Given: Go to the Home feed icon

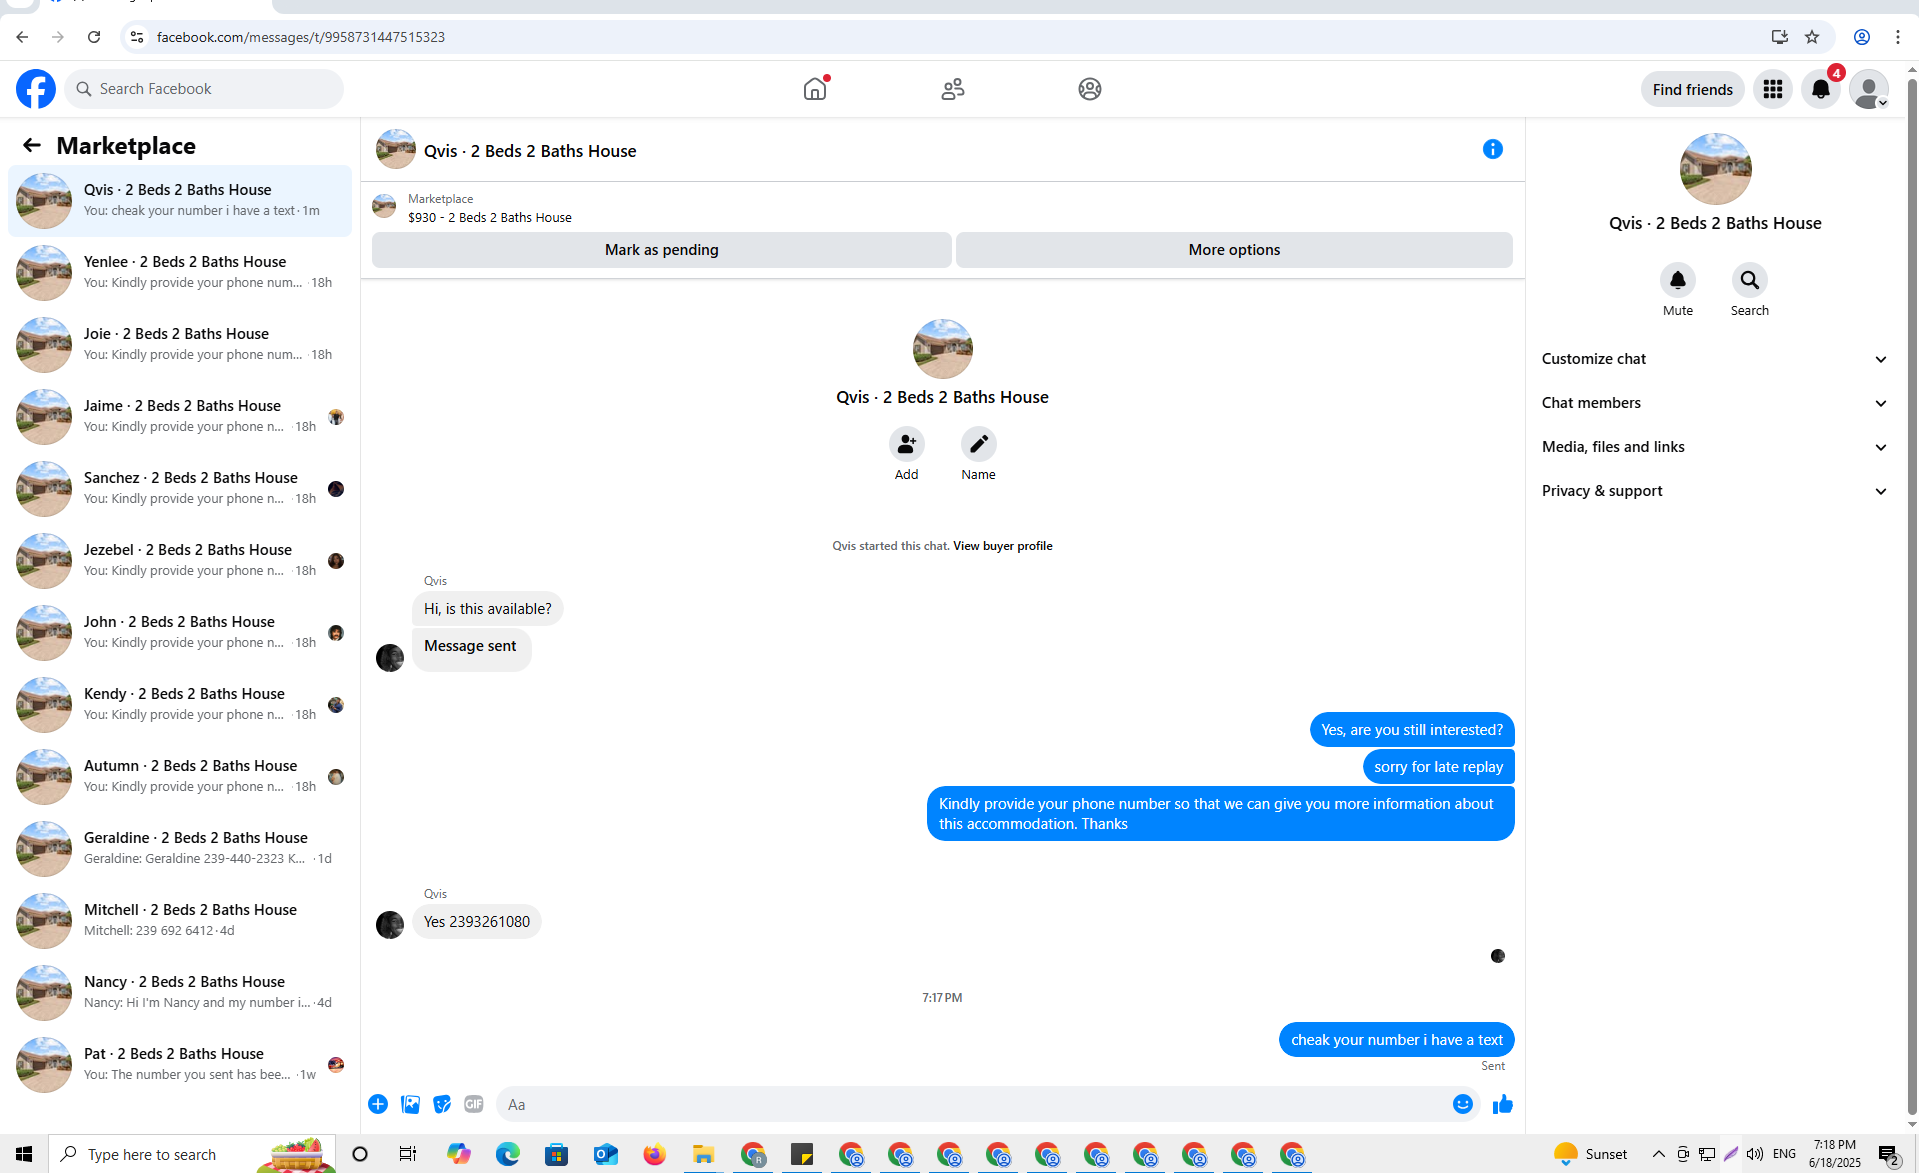Looking at the screenshot, I should tap(815, 89).
